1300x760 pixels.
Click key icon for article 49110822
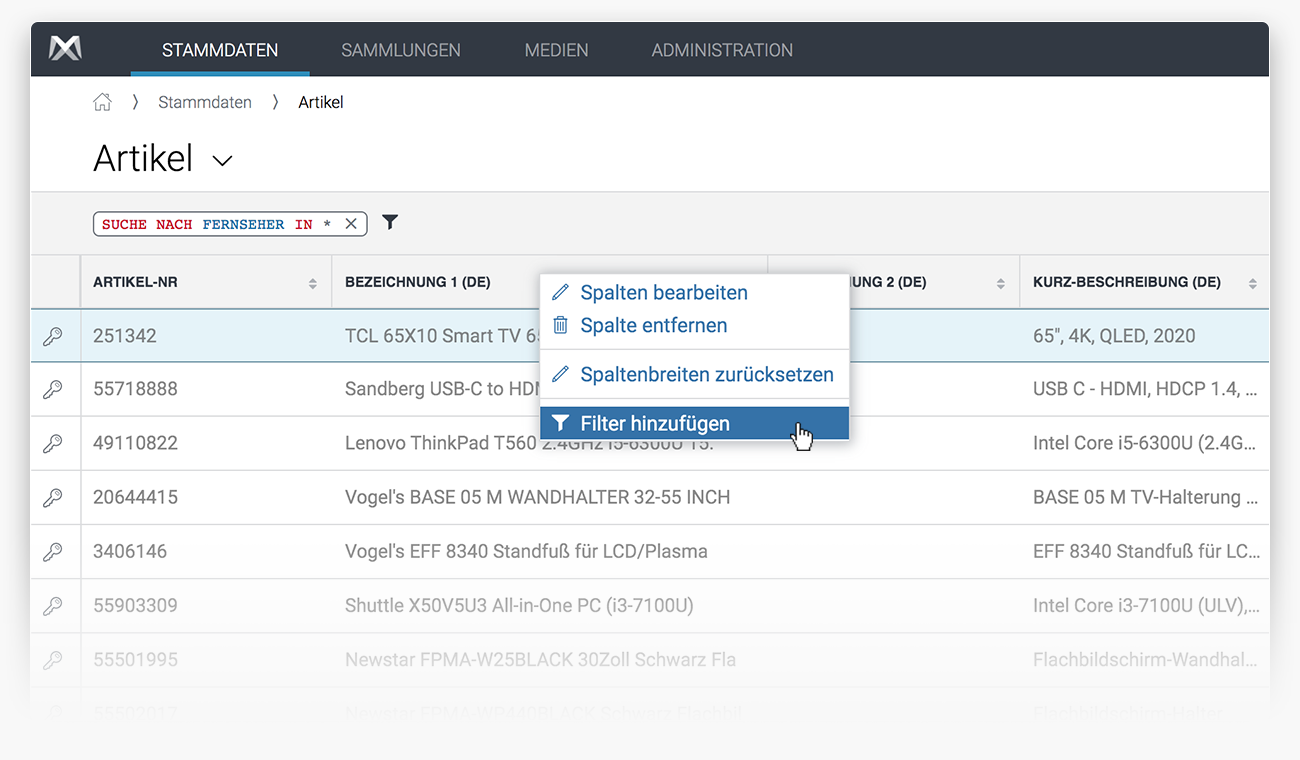(x=53, y=443)
